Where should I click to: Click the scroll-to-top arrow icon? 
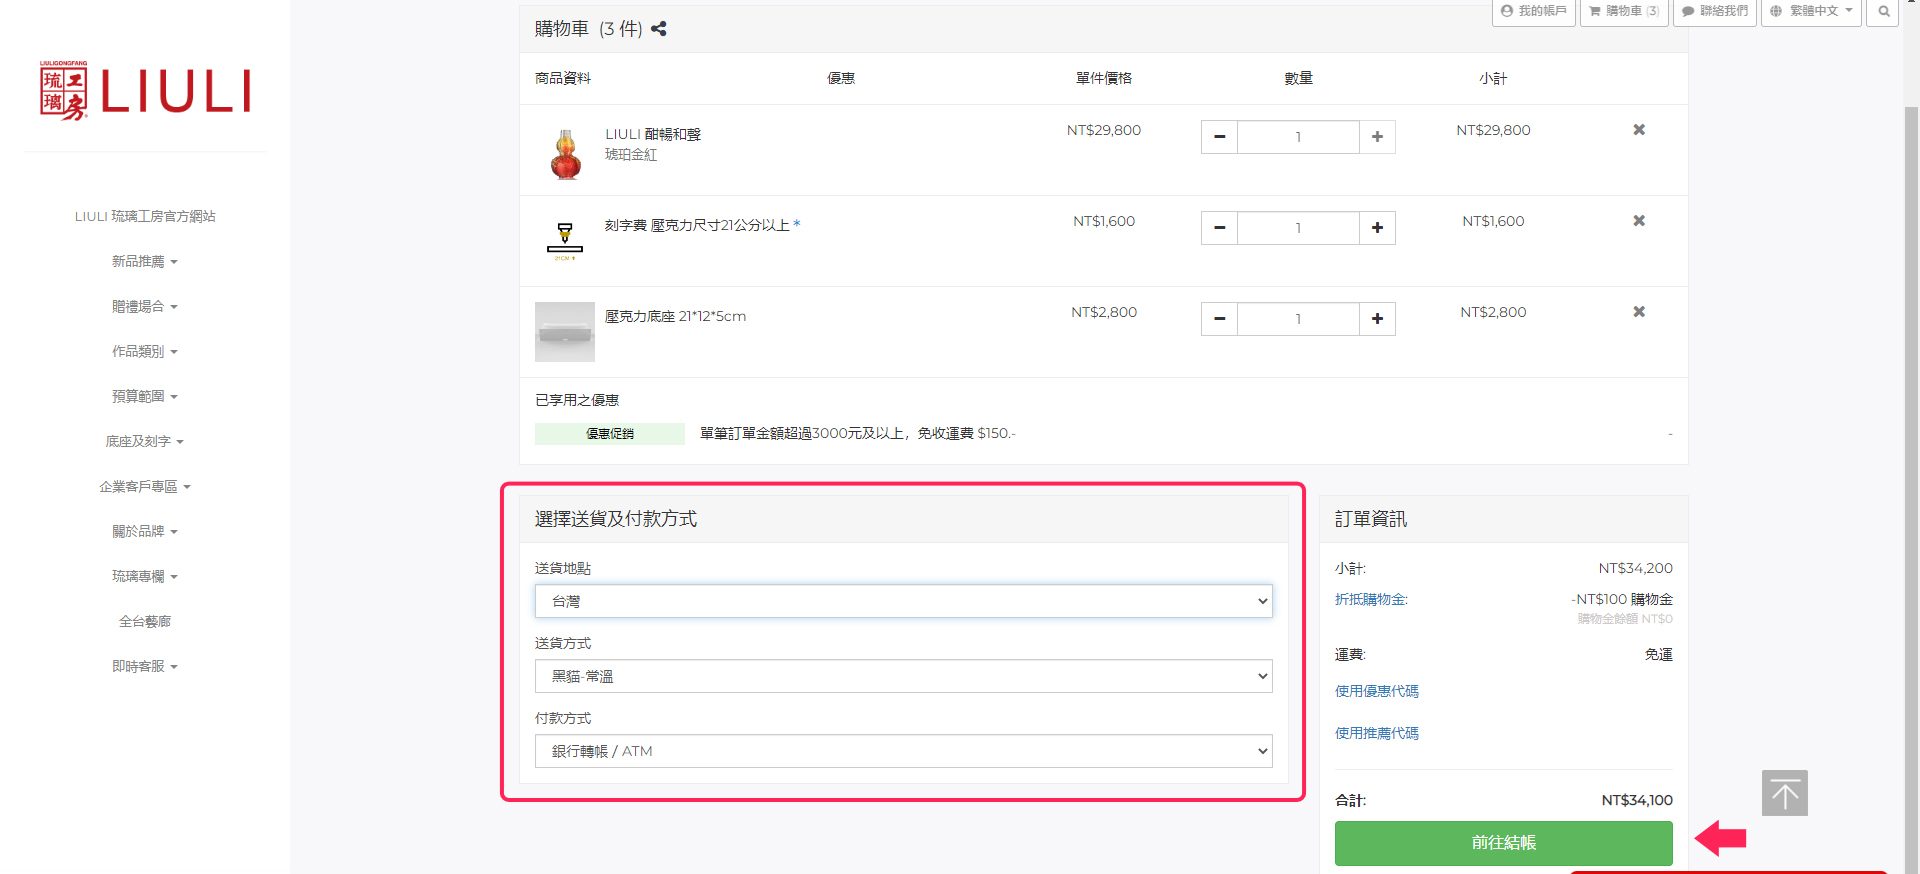click(1784, 794)
